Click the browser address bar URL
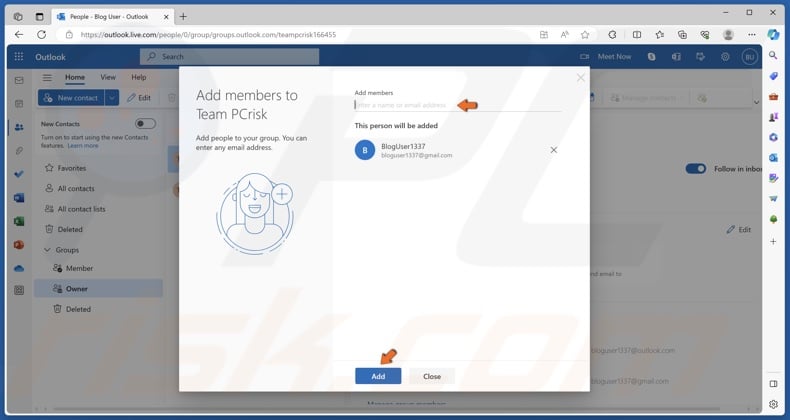790x420 pixels. 208,35
